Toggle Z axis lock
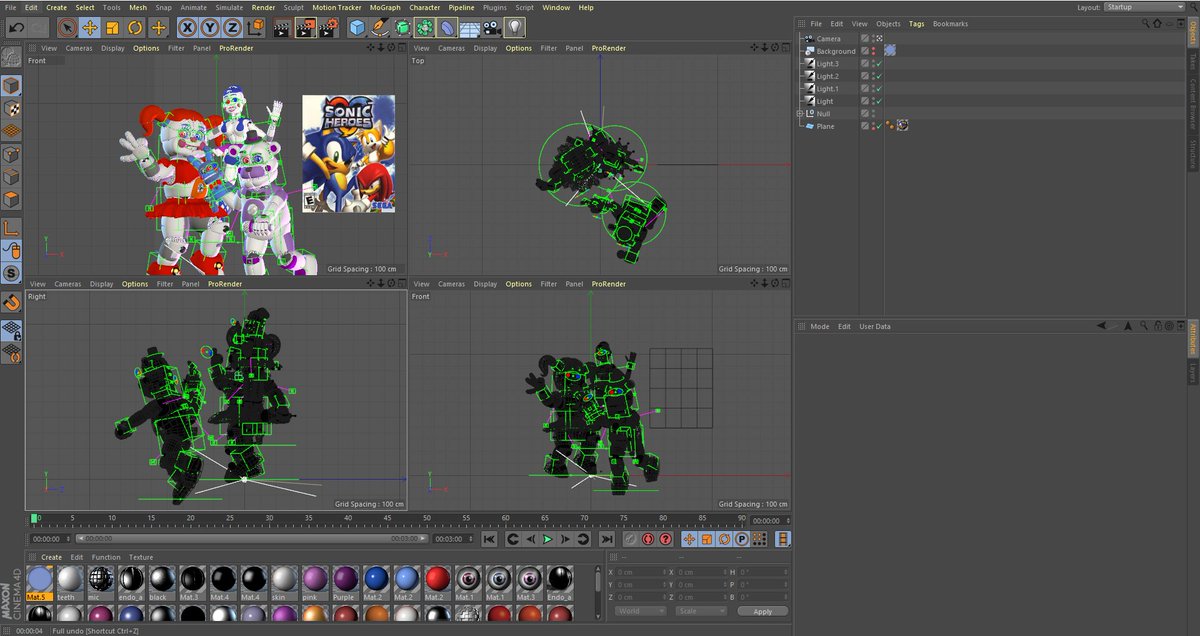This screenshot has height=636, width=1200. (232, 27)
